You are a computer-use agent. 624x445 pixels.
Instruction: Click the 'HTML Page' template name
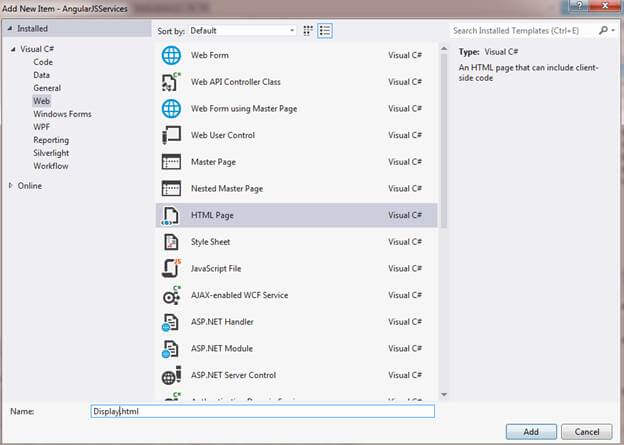(212, 215)
